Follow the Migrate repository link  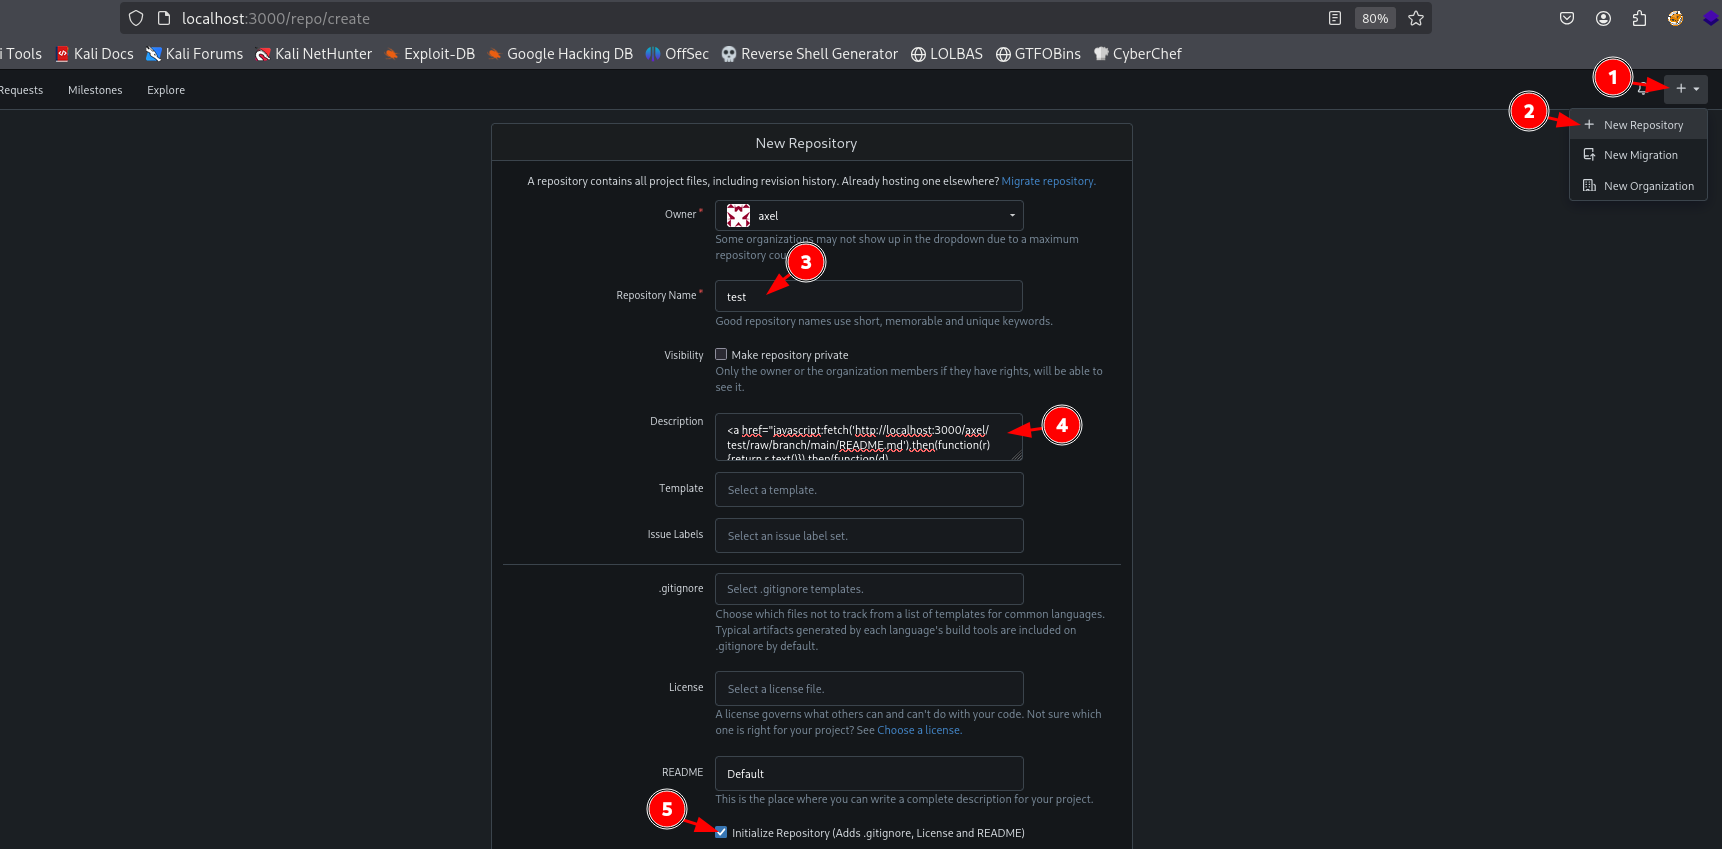pyautogui.click(x=1047, y=181)
